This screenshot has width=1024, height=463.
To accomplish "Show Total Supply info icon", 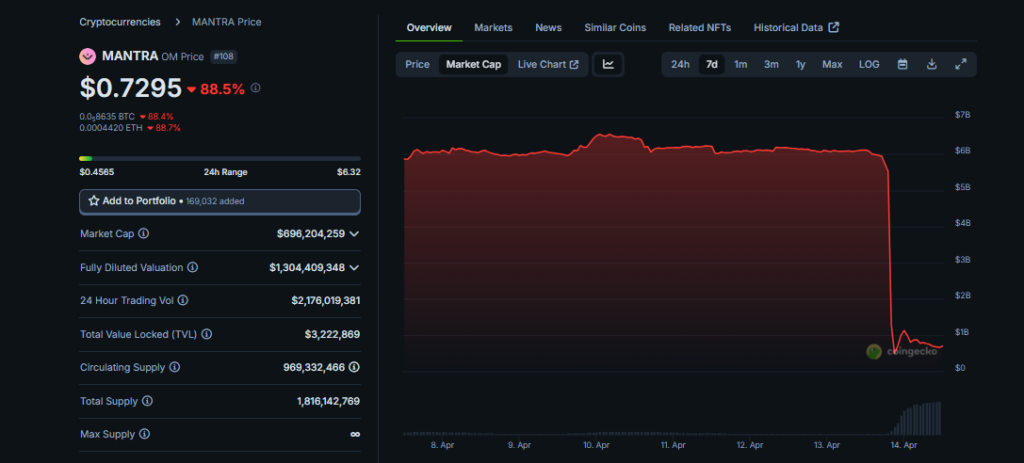I will (148, 401).
